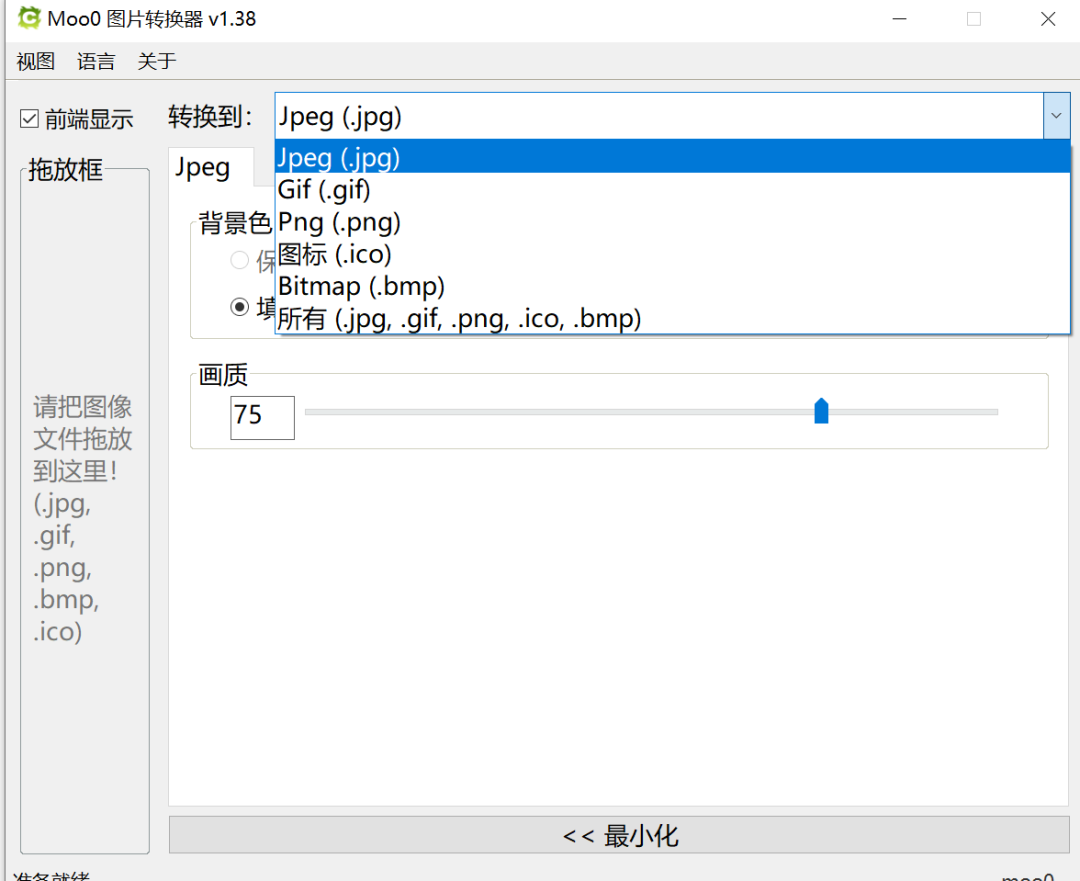This screenshot has height=881, width=1080.
Task: Select Jpeg (.jpg) in the list
Action: 672,157
